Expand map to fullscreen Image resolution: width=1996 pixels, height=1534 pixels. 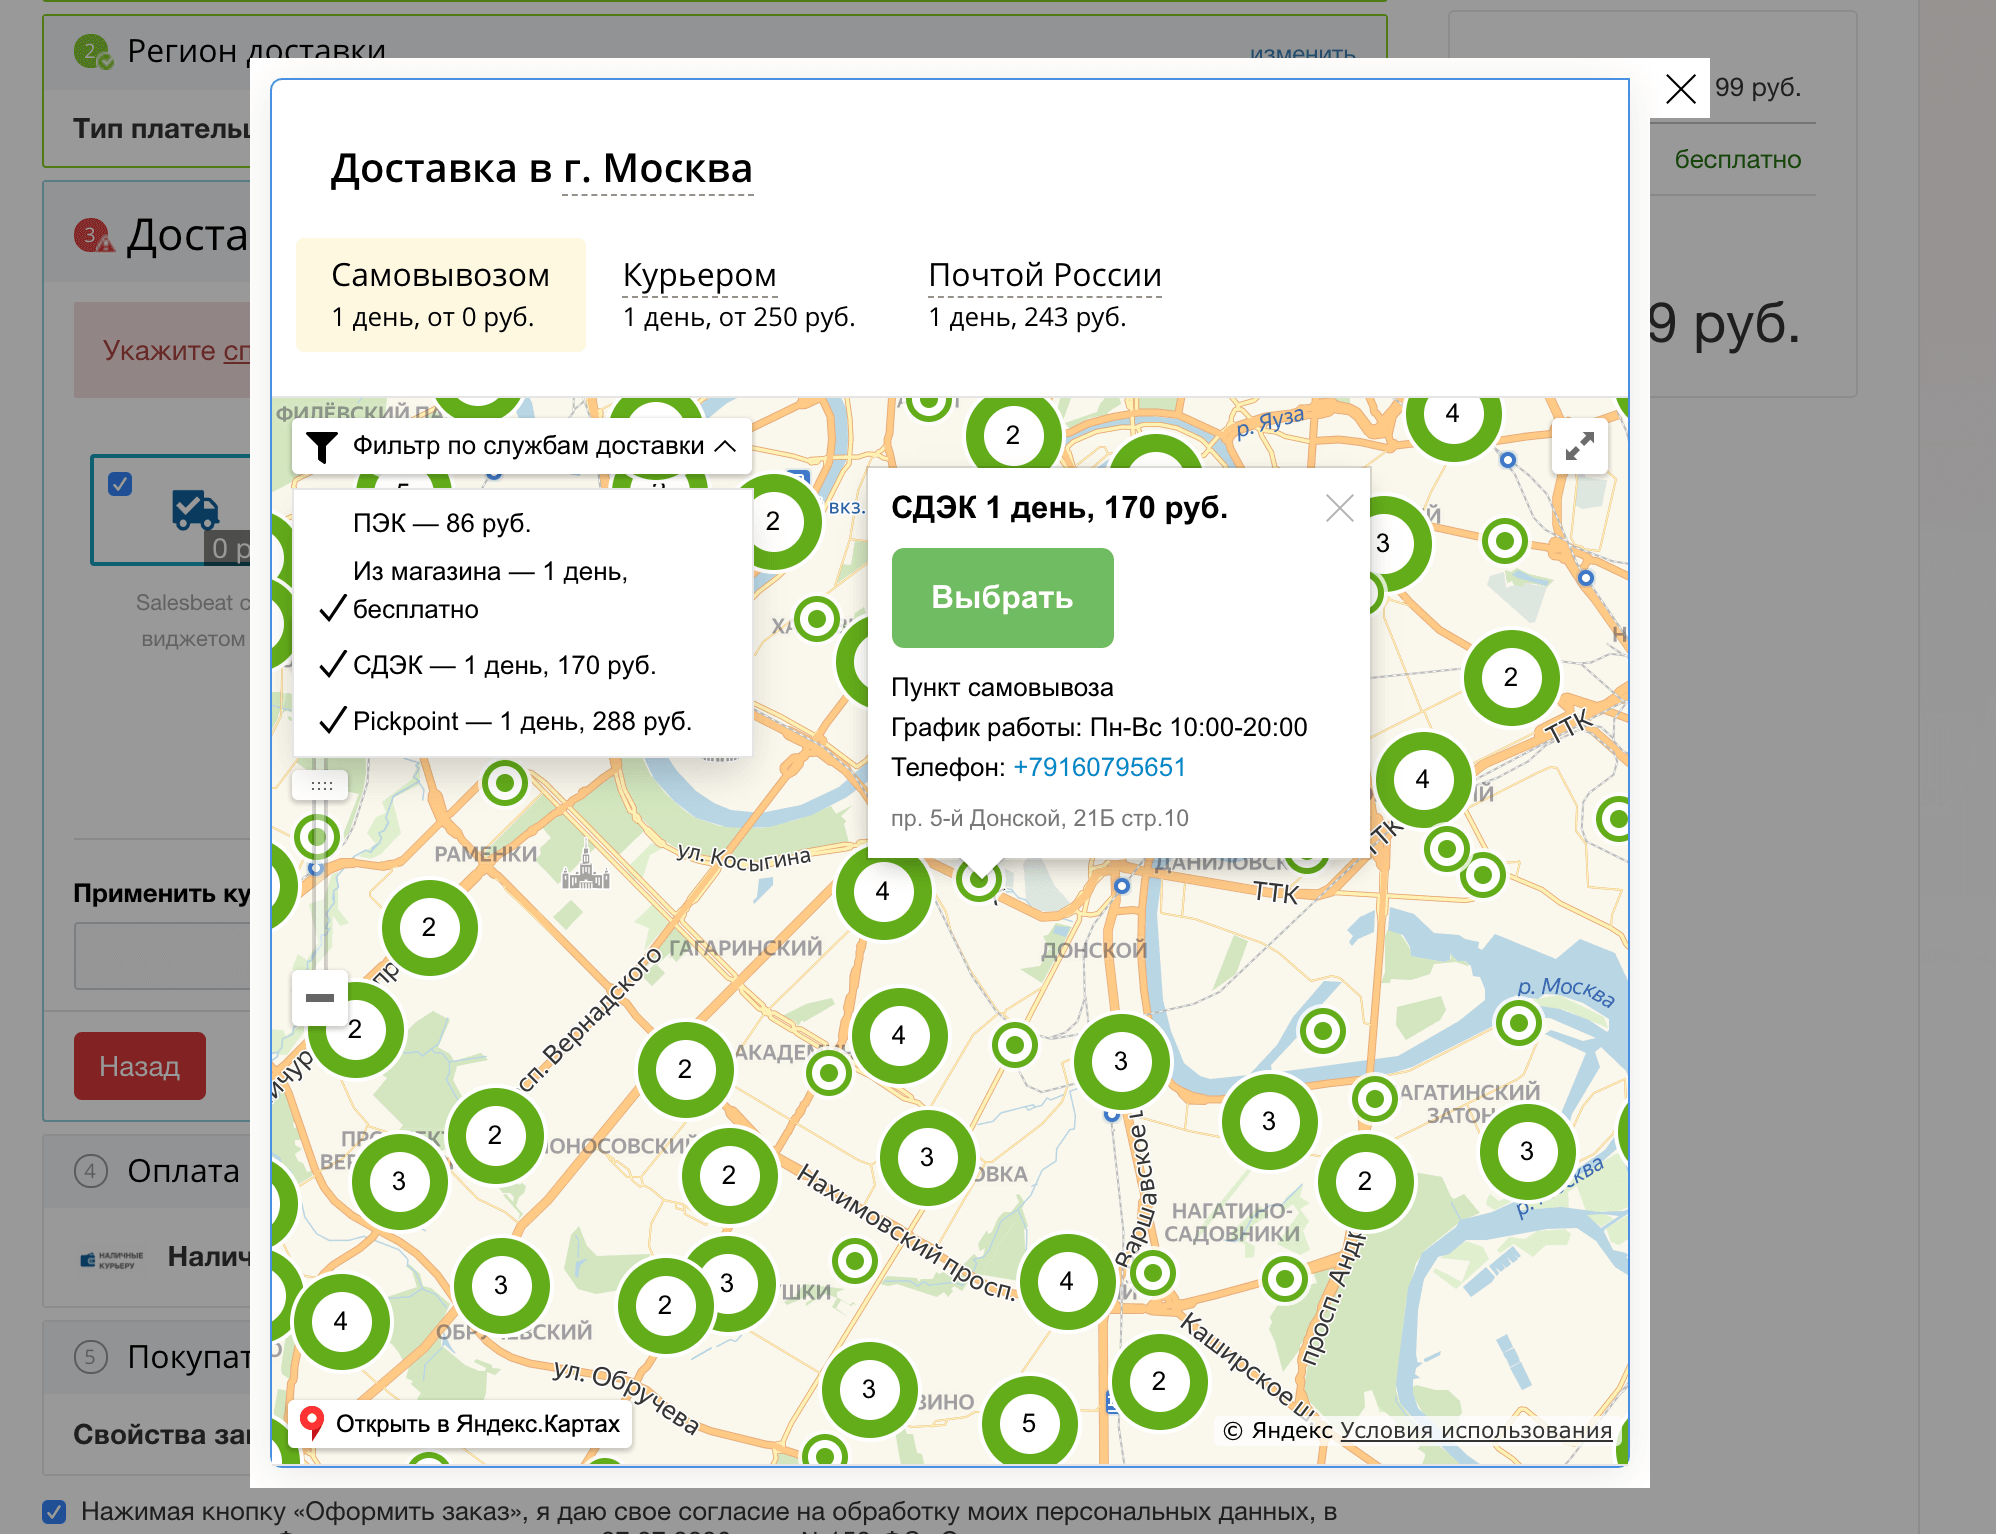[x=1579, y=446]
